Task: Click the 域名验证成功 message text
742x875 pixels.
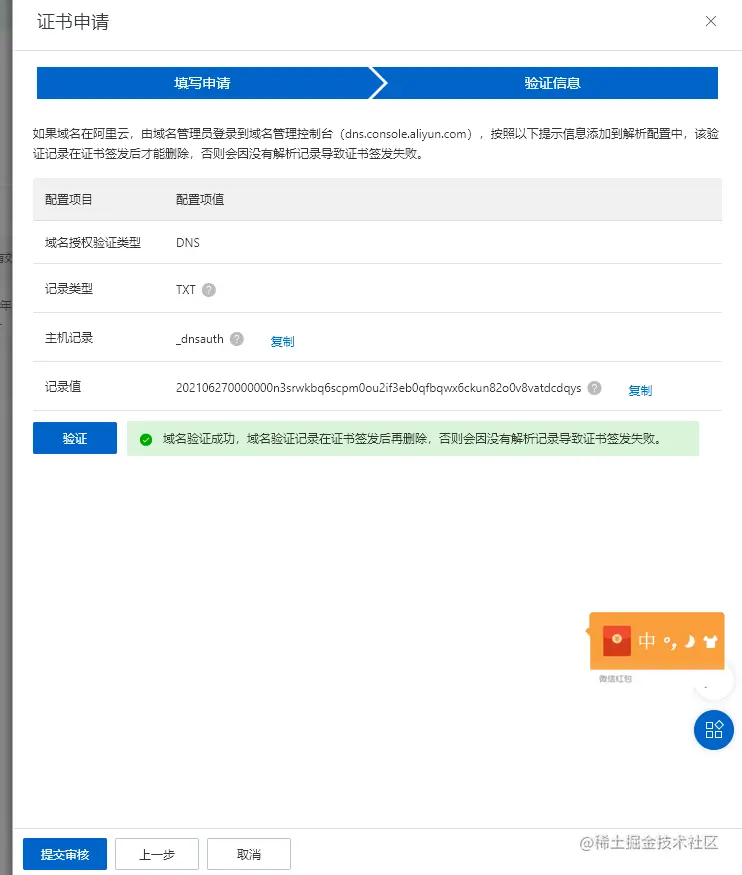Action: tap(412, 439)
